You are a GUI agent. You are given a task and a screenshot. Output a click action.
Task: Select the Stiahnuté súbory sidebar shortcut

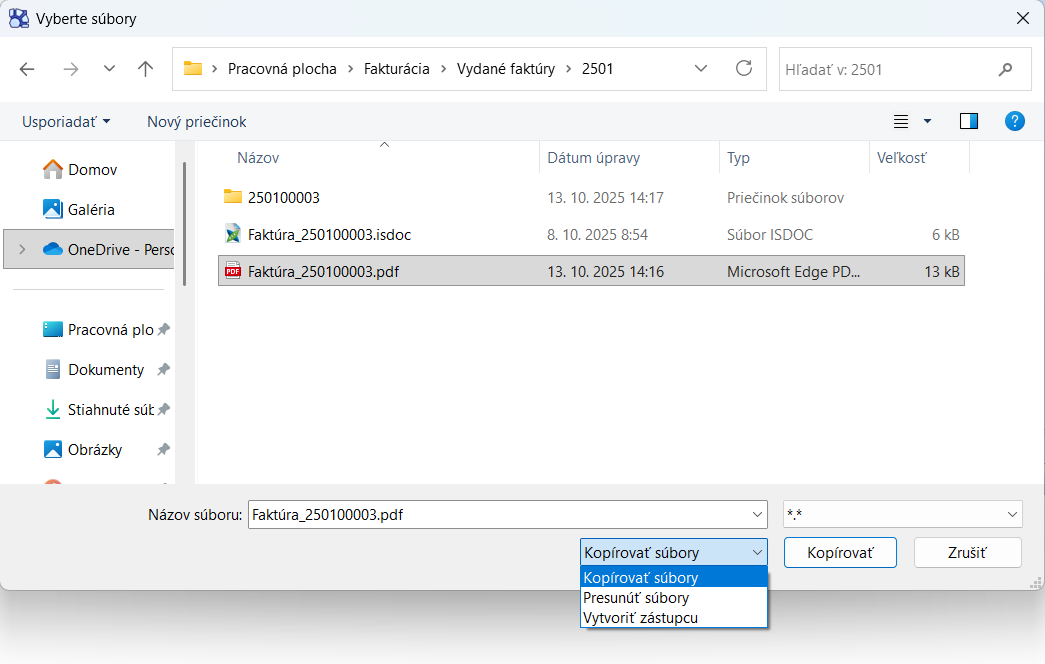point(110,410)
